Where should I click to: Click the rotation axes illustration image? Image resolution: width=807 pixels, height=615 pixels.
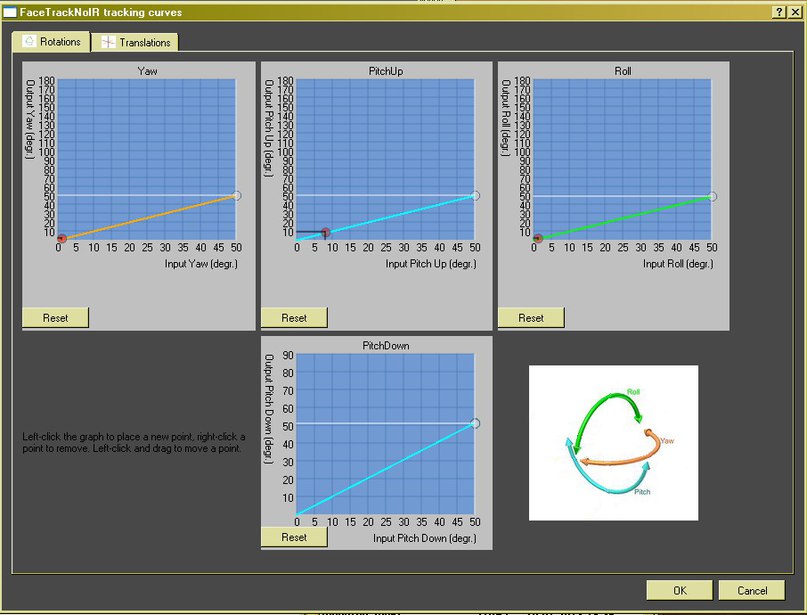click(613, 443)
